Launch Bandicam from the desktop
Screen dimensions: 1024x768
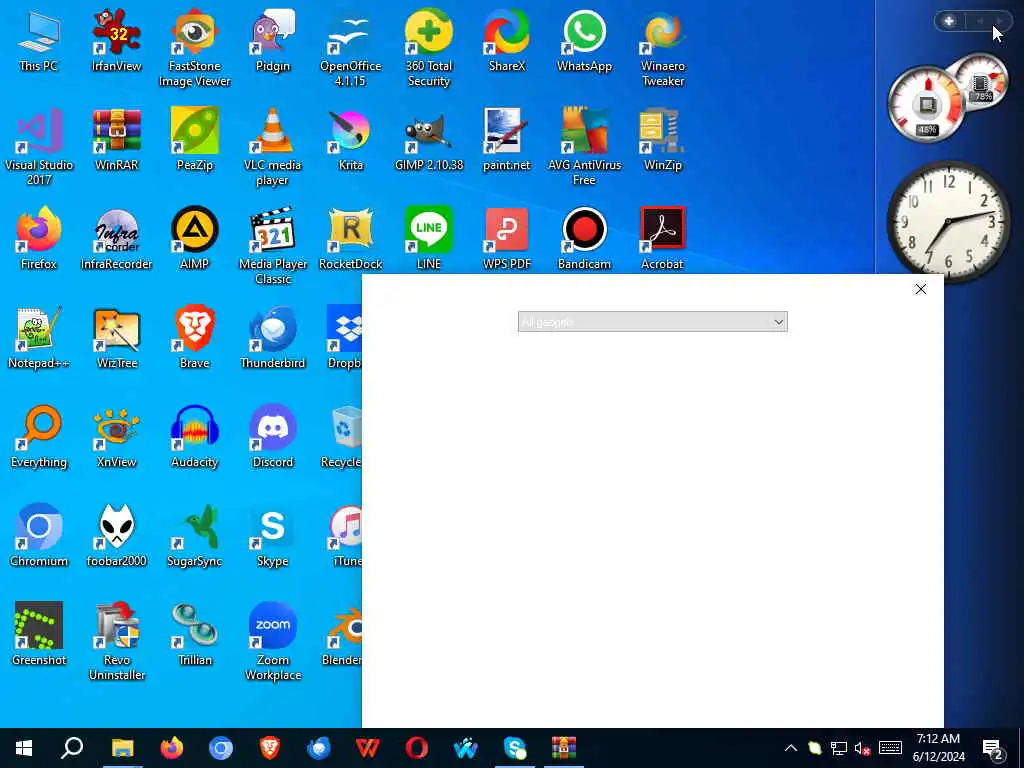click(x=584, y=238)
